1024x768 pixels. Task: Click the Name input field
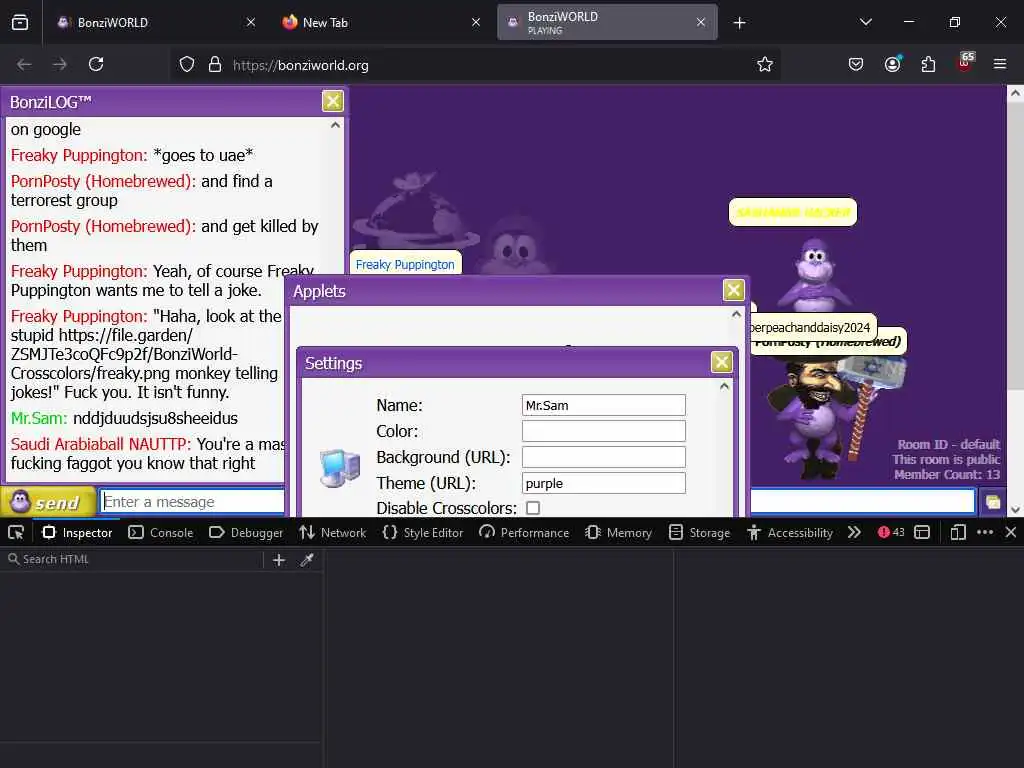click(603, 405)
